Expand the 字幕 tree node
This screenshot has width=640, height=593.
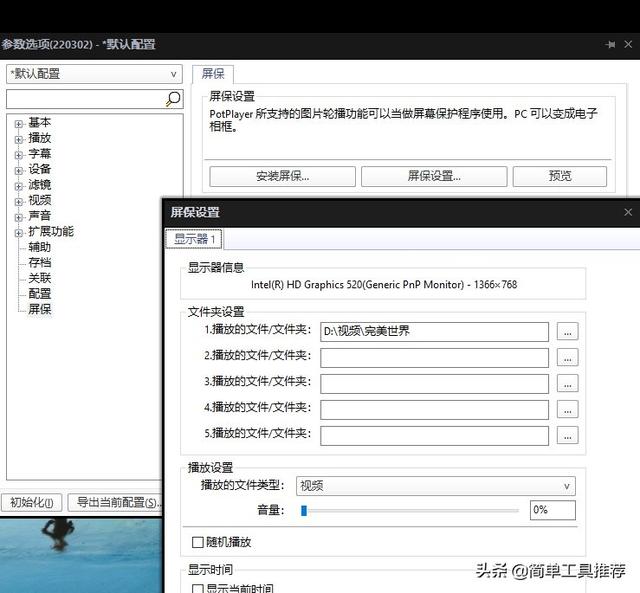pyautogui.click(x=18, y=155)
